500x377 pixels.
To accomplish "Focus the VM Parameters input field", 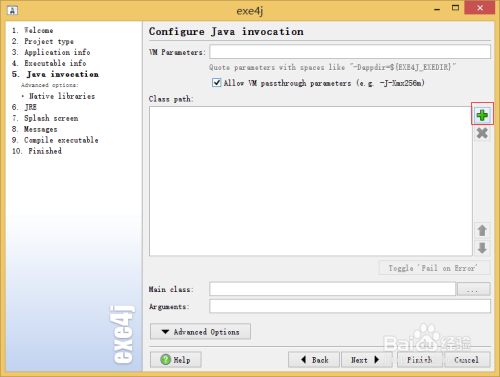I will coord(350,52).
